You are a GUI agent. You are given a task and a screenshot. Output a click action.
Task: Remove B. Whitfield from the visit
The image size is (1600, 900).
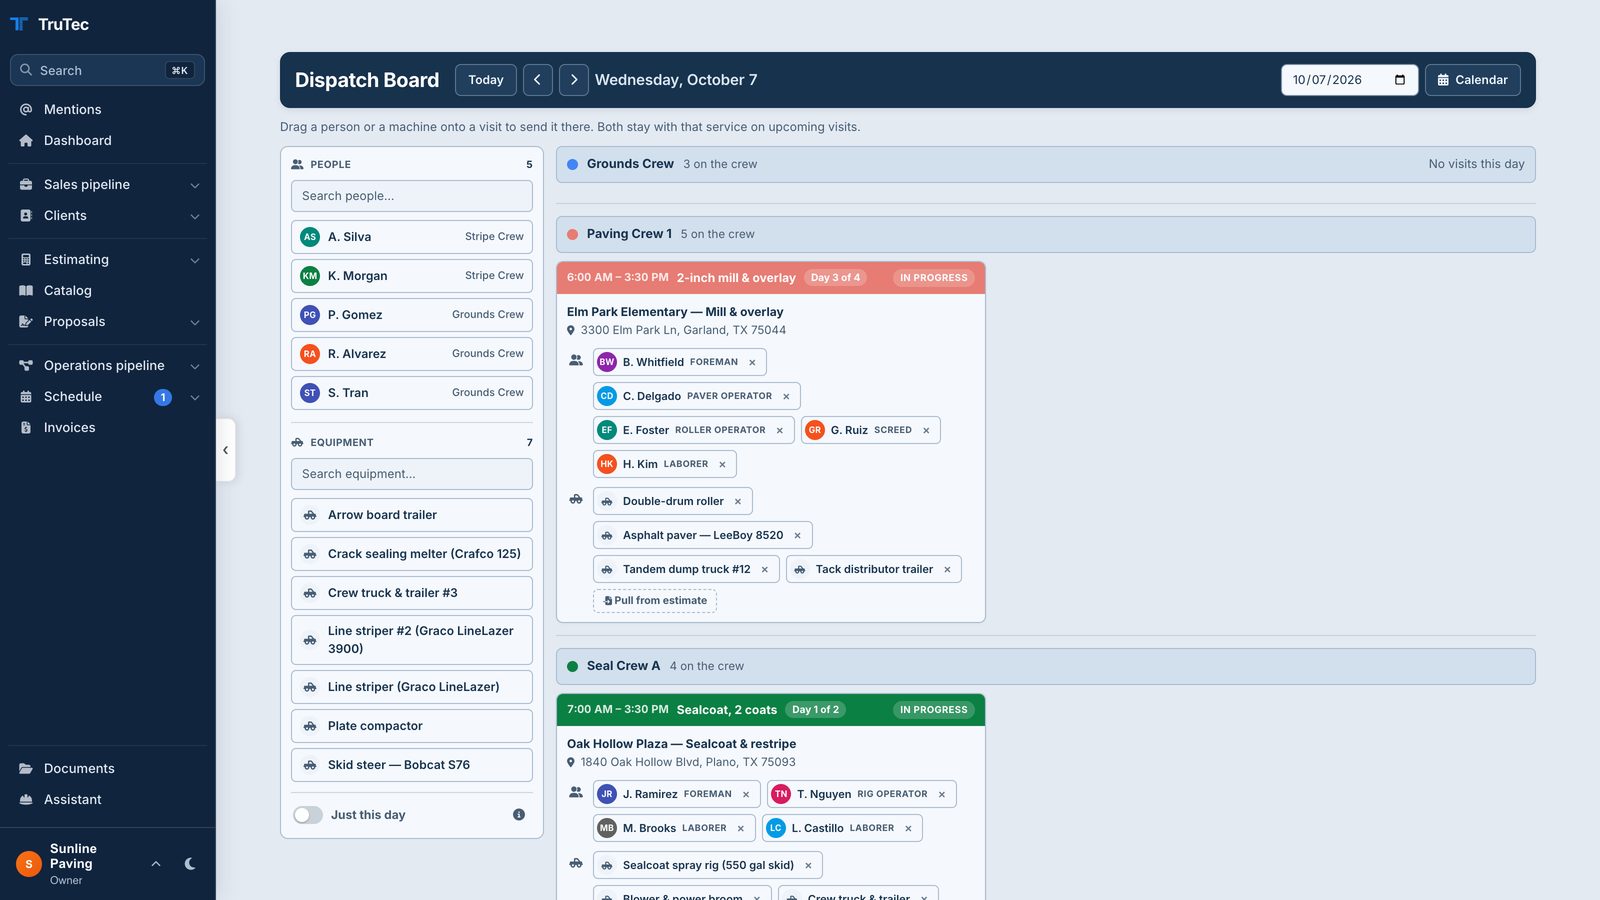click(x=752, y=362)
